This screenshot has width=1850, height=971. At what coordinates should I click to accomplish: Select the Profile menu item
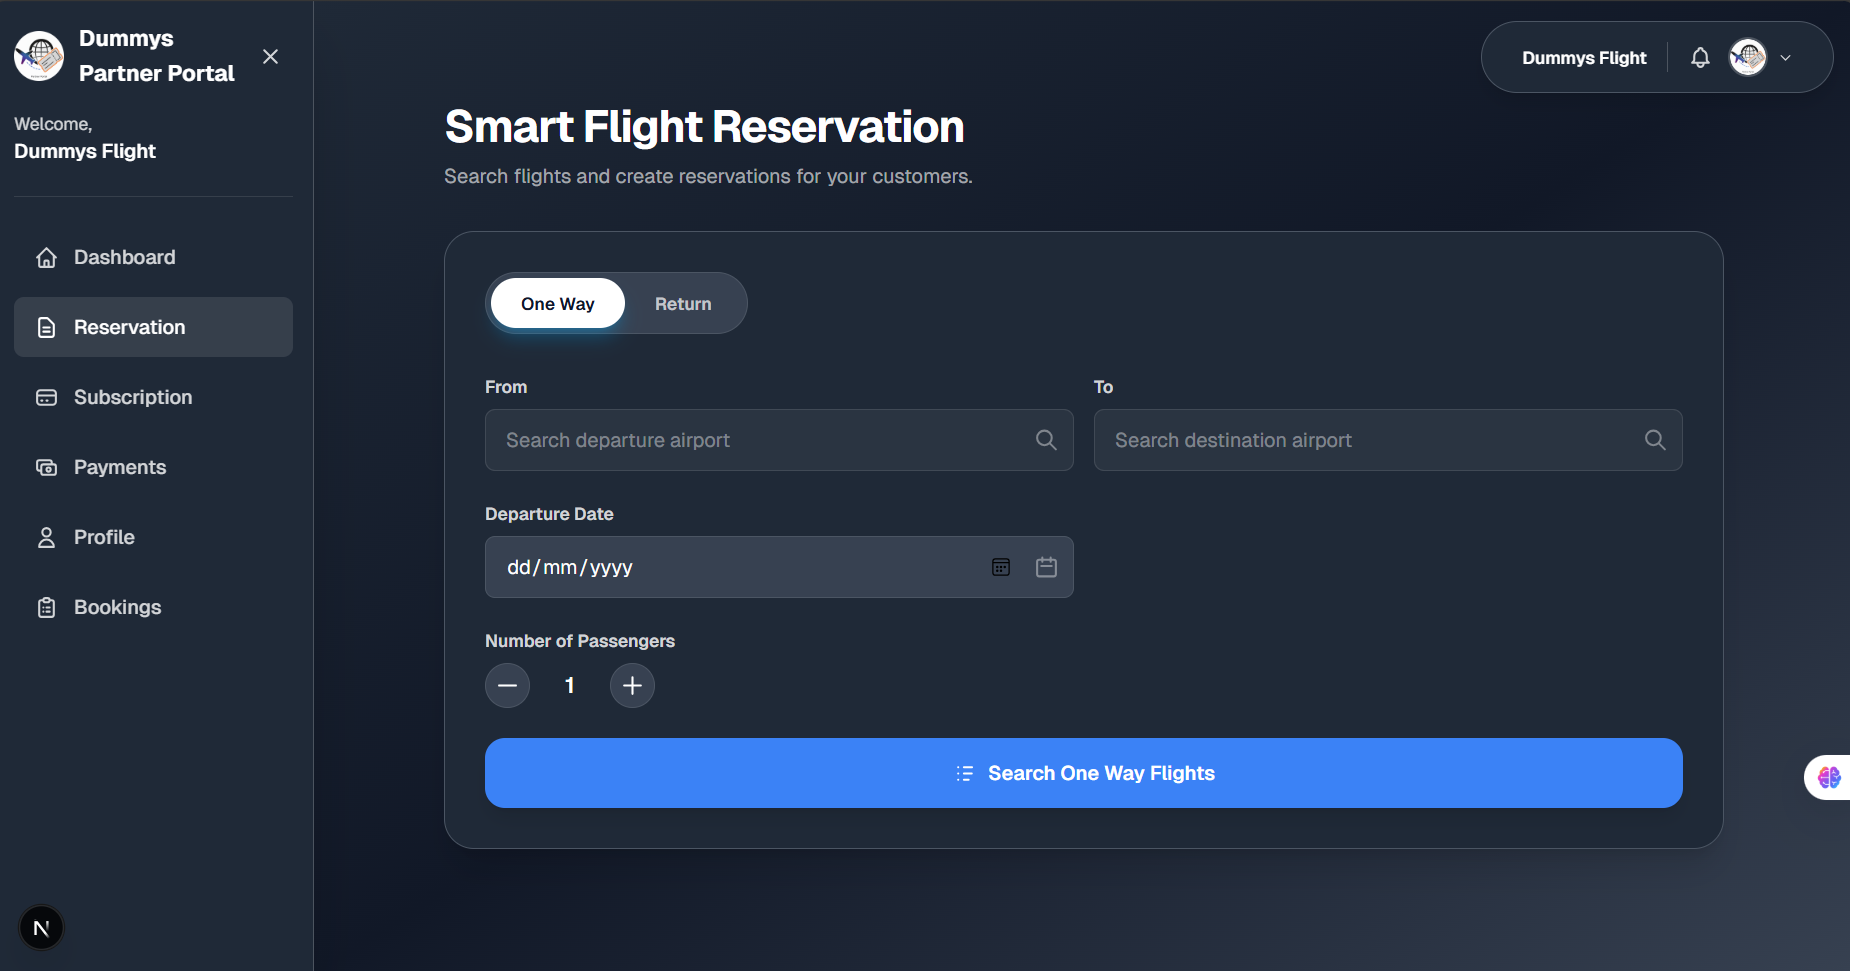coord(103,537)
